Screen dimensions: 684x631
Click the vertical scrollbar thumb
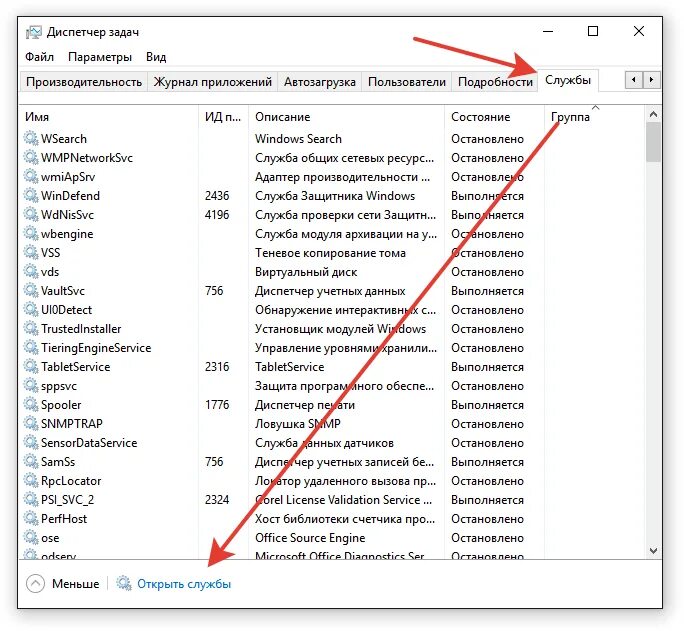(x=653, y=142)
